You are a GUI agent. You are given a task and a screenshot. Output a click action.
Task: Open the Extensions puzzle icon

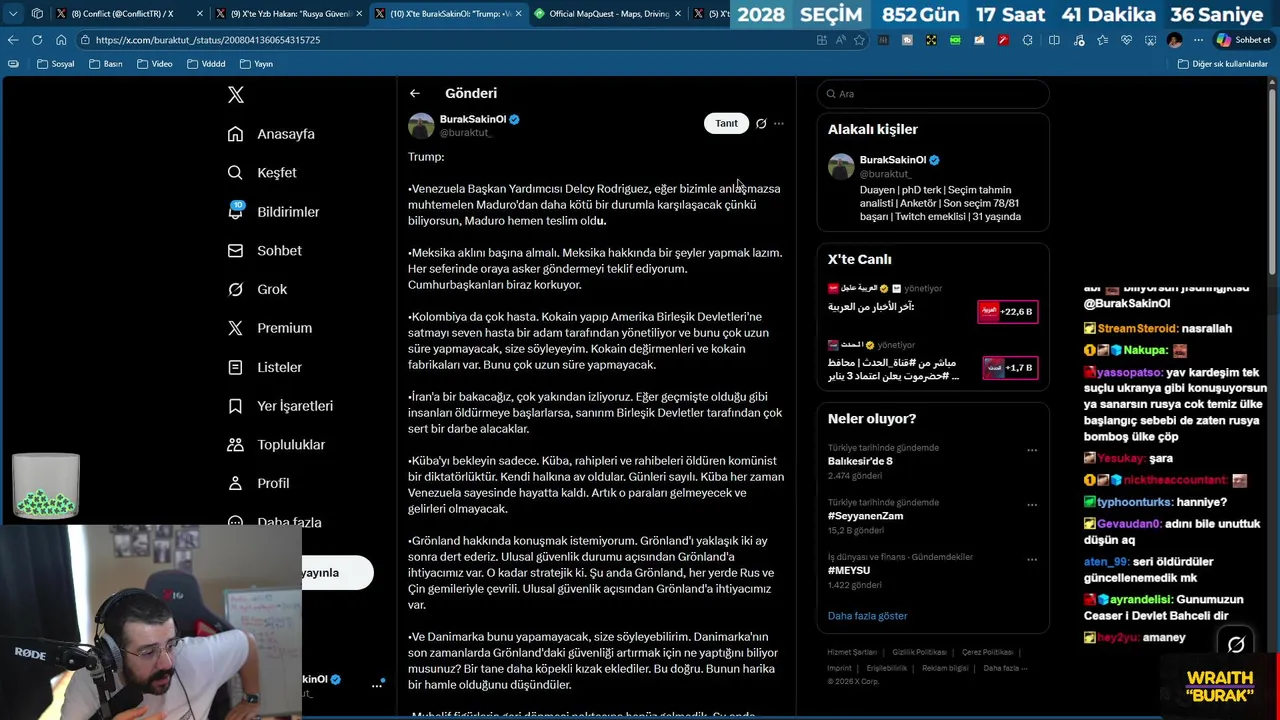[1027, 40]
